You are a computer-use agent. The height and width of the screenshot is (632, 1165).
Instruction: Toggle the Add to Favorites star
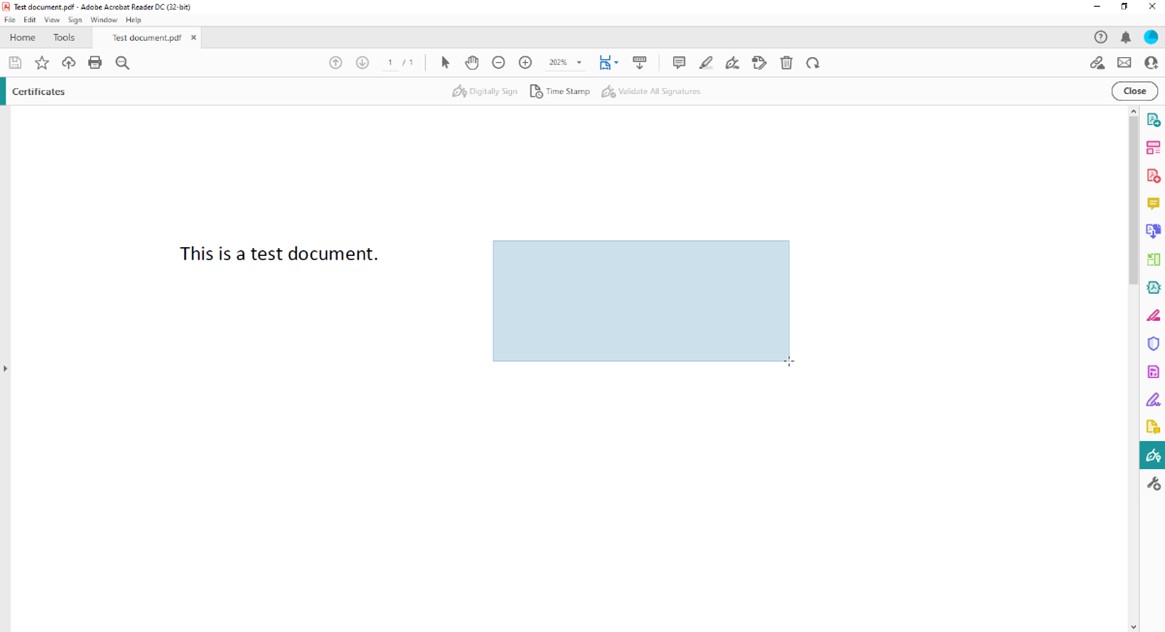coord(41,62)
